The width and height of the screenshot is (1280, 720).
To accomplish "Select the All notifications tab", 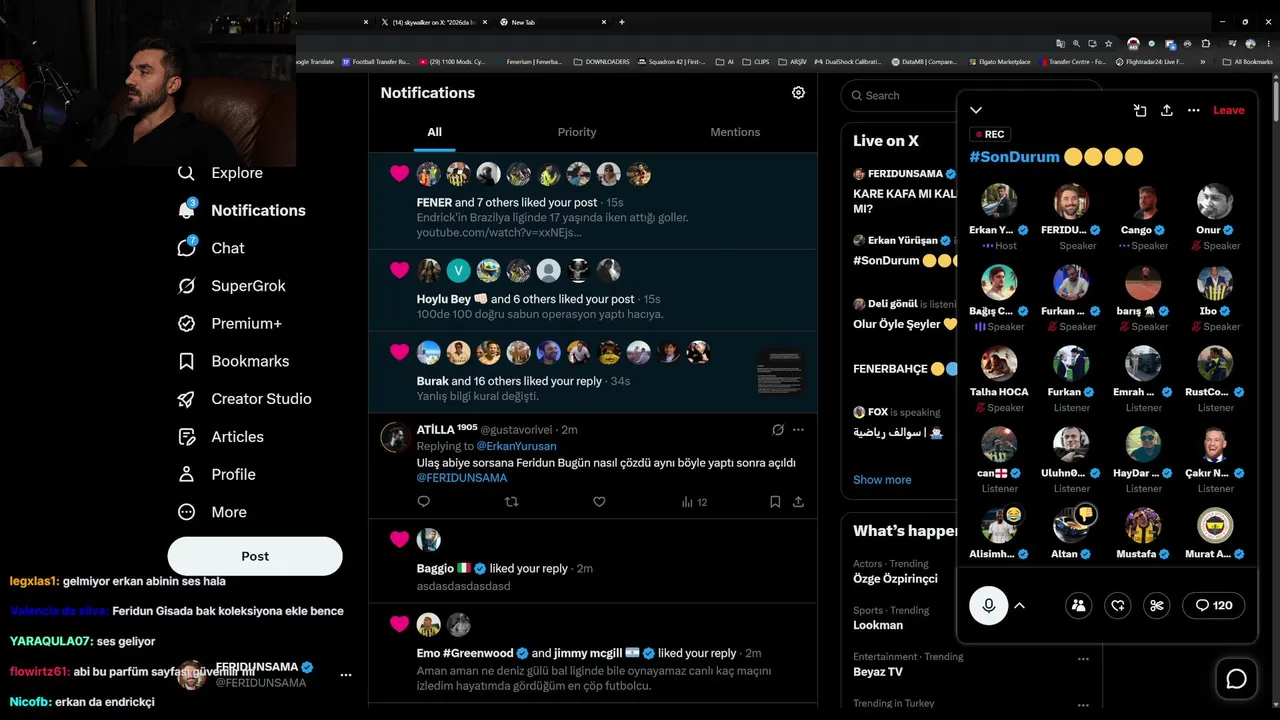I will pos(434,132).
